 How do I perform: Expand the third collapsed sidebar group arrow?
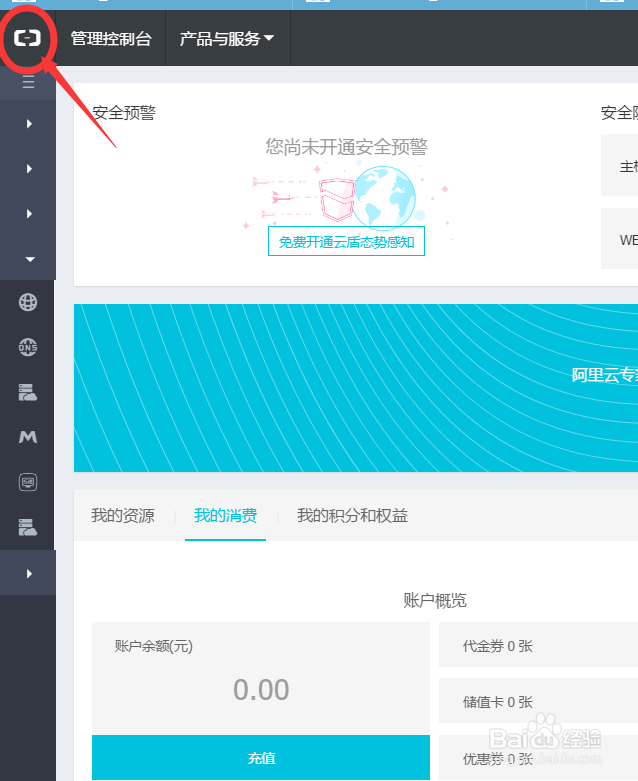tap(29, 214)
